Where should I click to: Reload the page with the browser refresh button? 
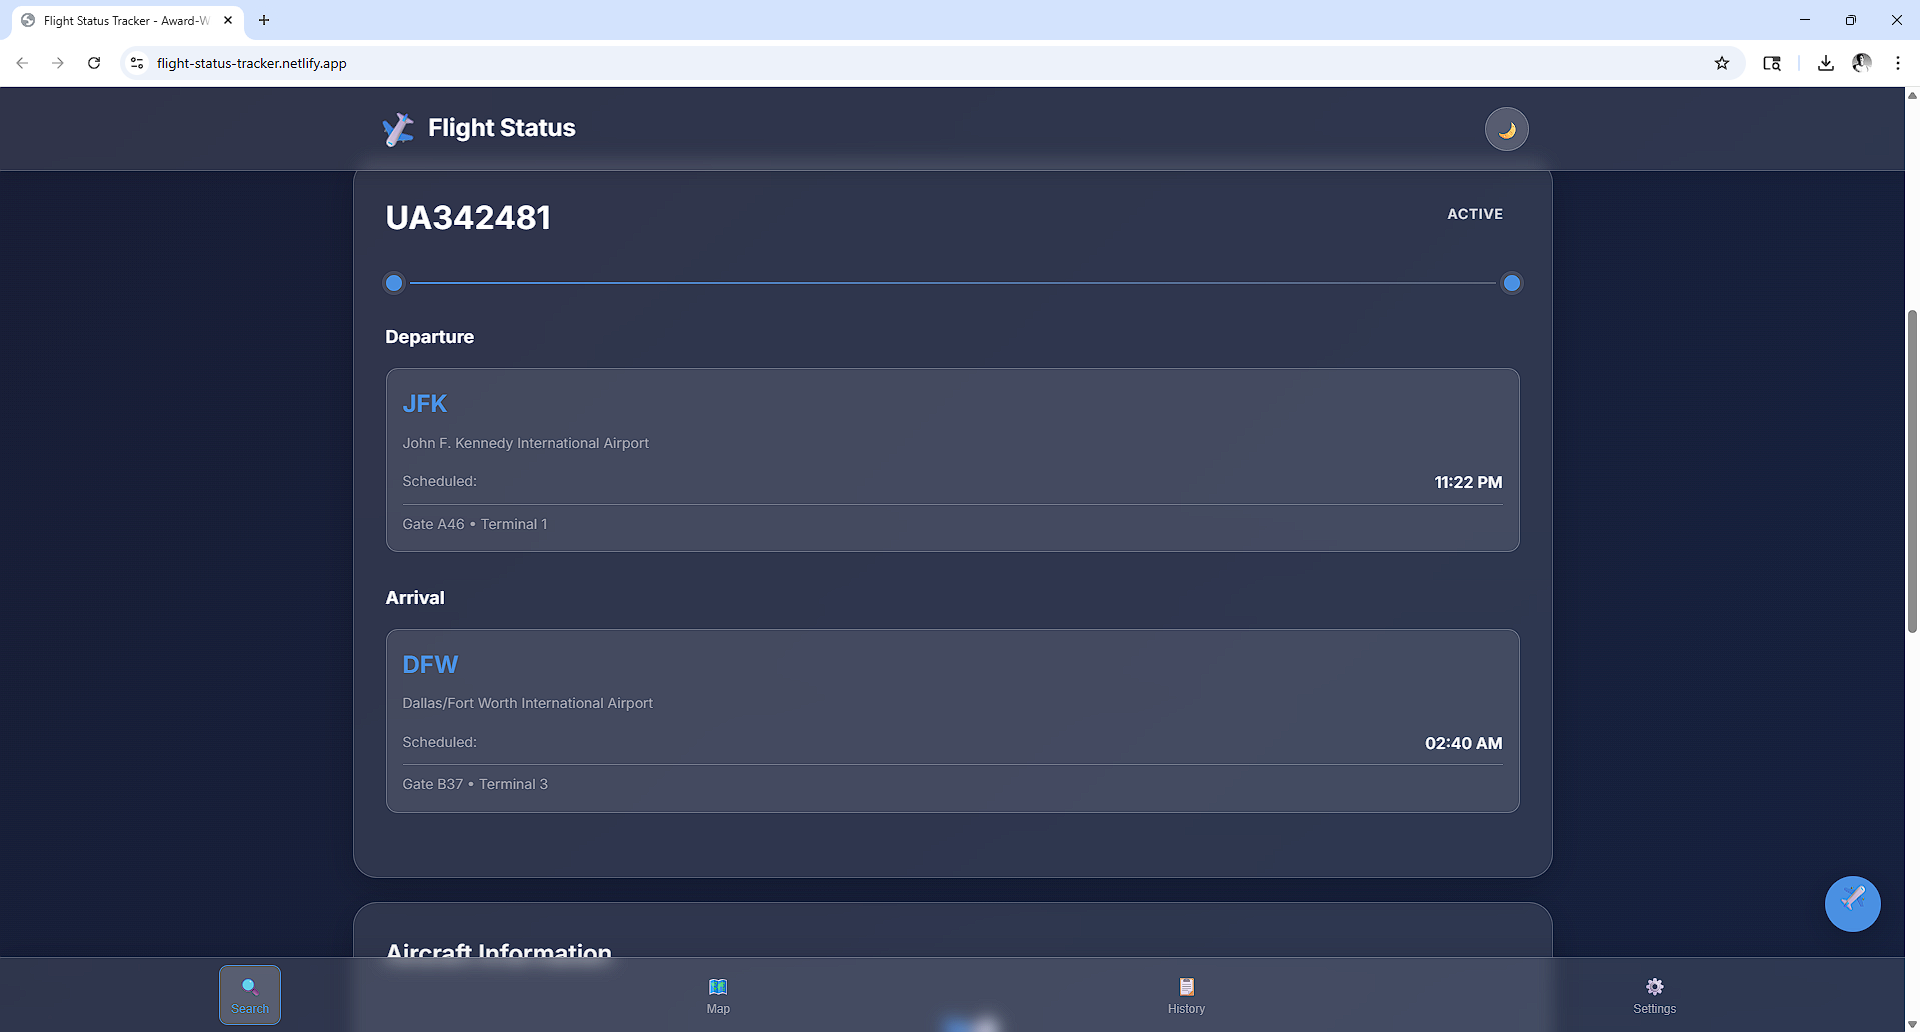coord(94,63)
